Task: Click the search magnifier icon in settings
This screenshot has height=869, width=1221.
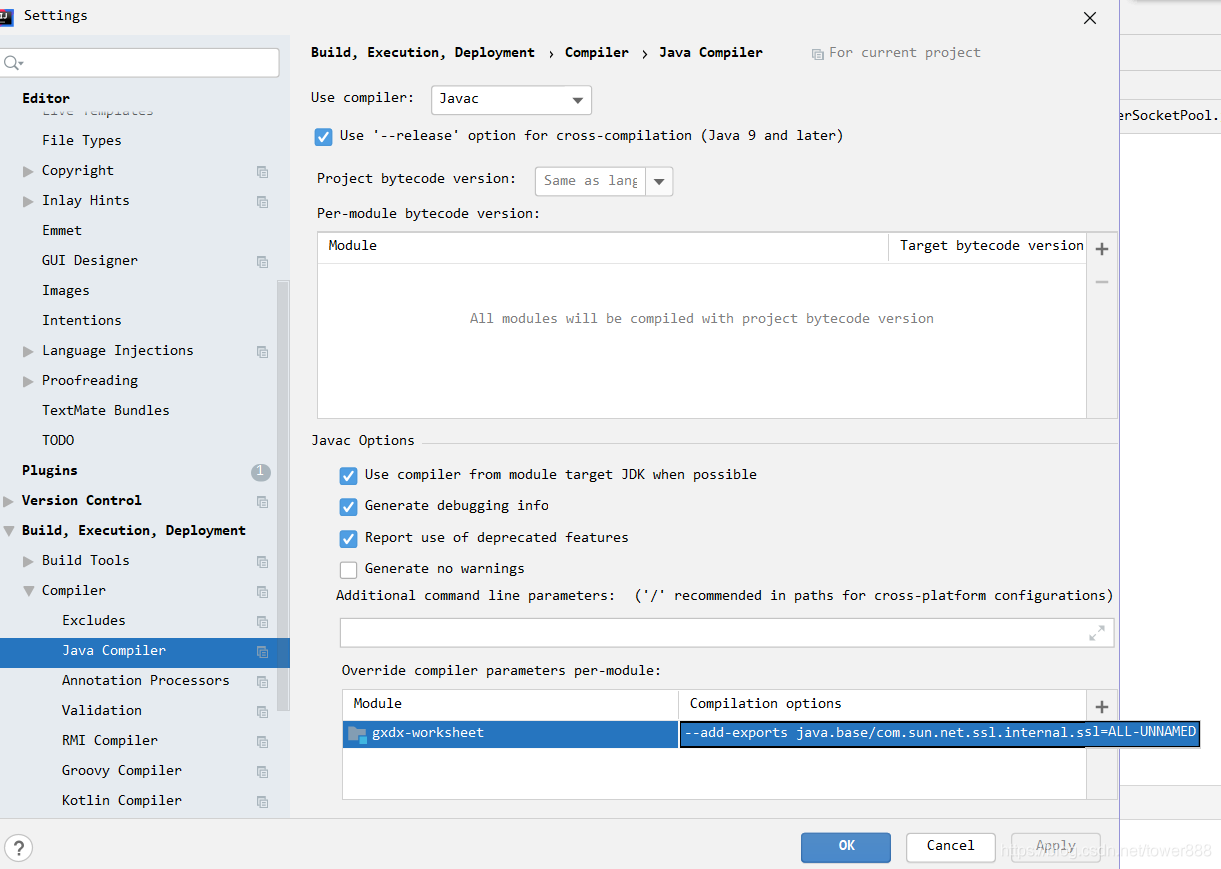Action: tap(12, 63)
